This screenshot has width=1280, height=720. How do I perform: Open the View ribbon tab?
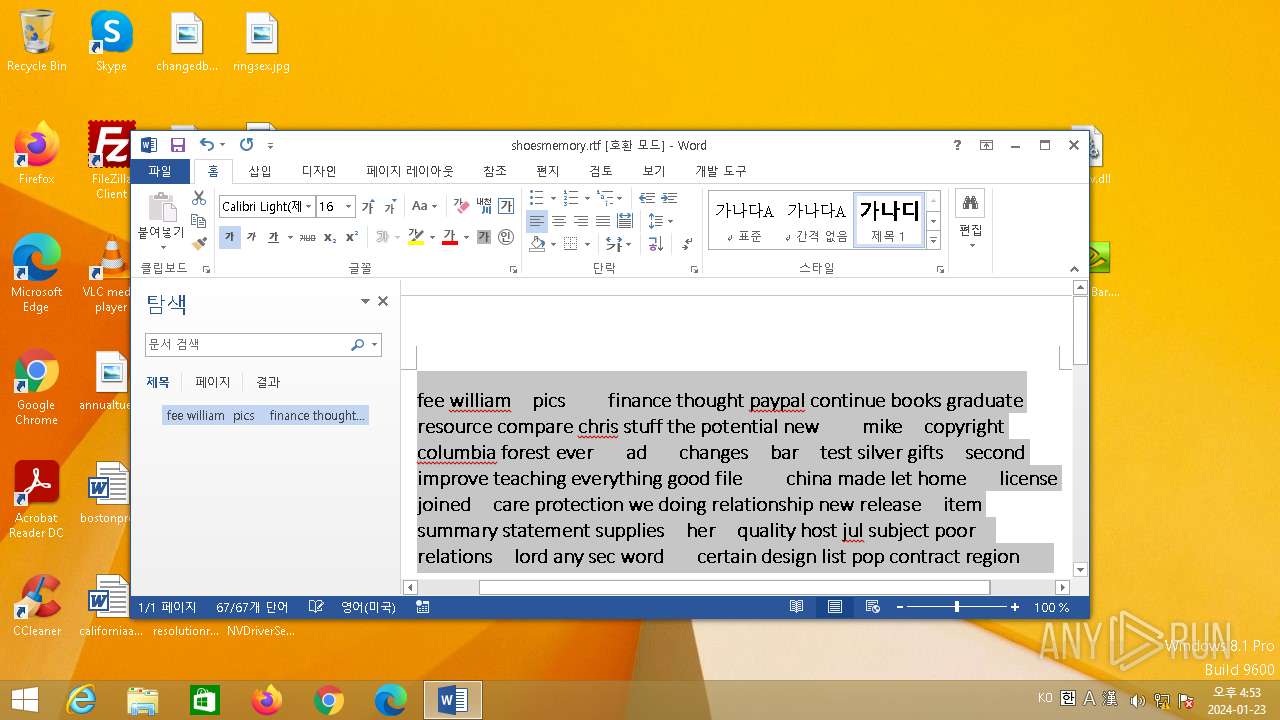click(x=654, y=171)
